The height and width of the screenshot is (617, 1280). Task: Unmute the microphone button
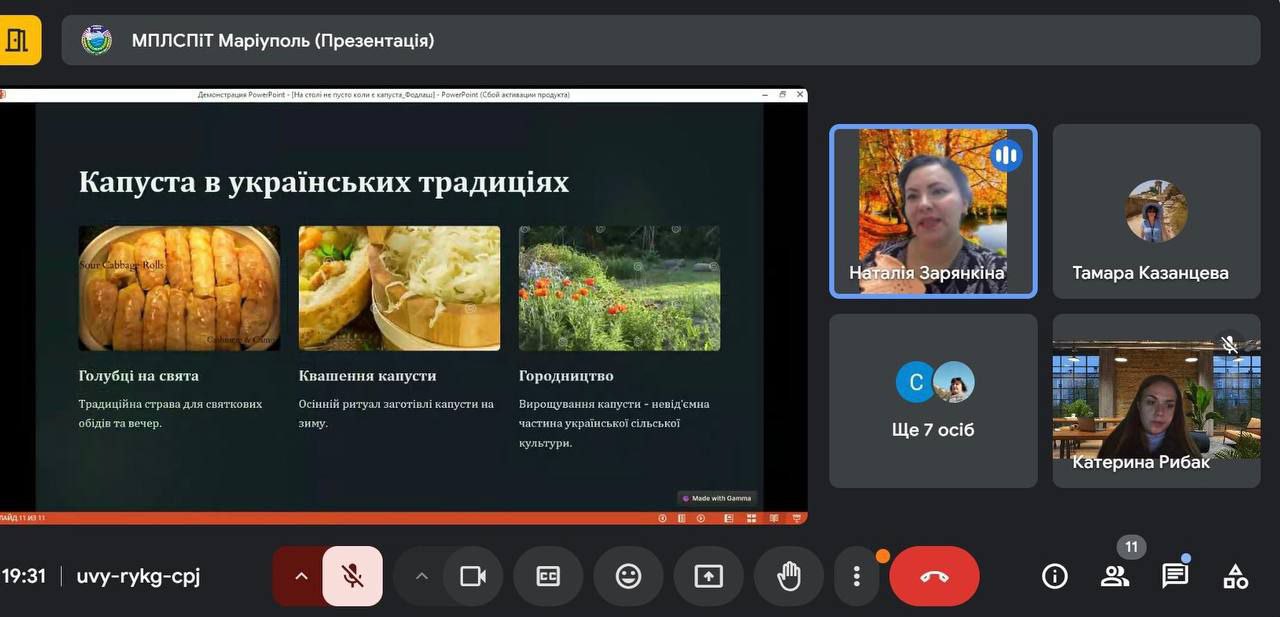[352, 576]
